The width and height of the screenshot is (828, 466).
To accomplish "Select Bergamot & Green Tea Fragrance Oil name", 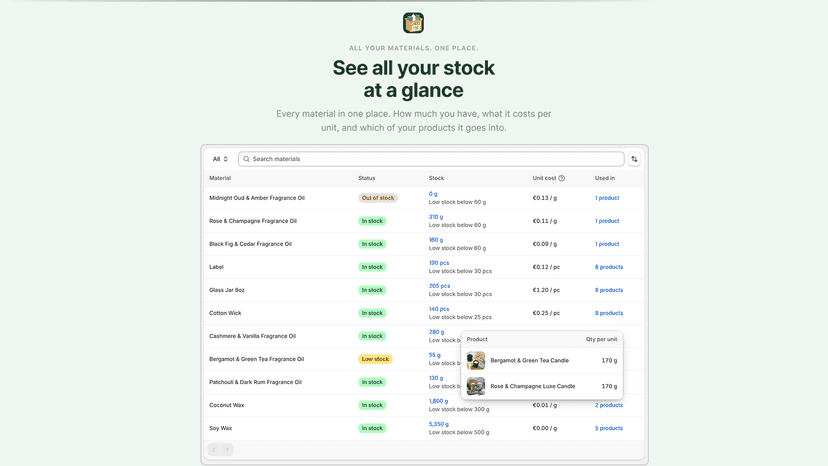I will 257,359.
